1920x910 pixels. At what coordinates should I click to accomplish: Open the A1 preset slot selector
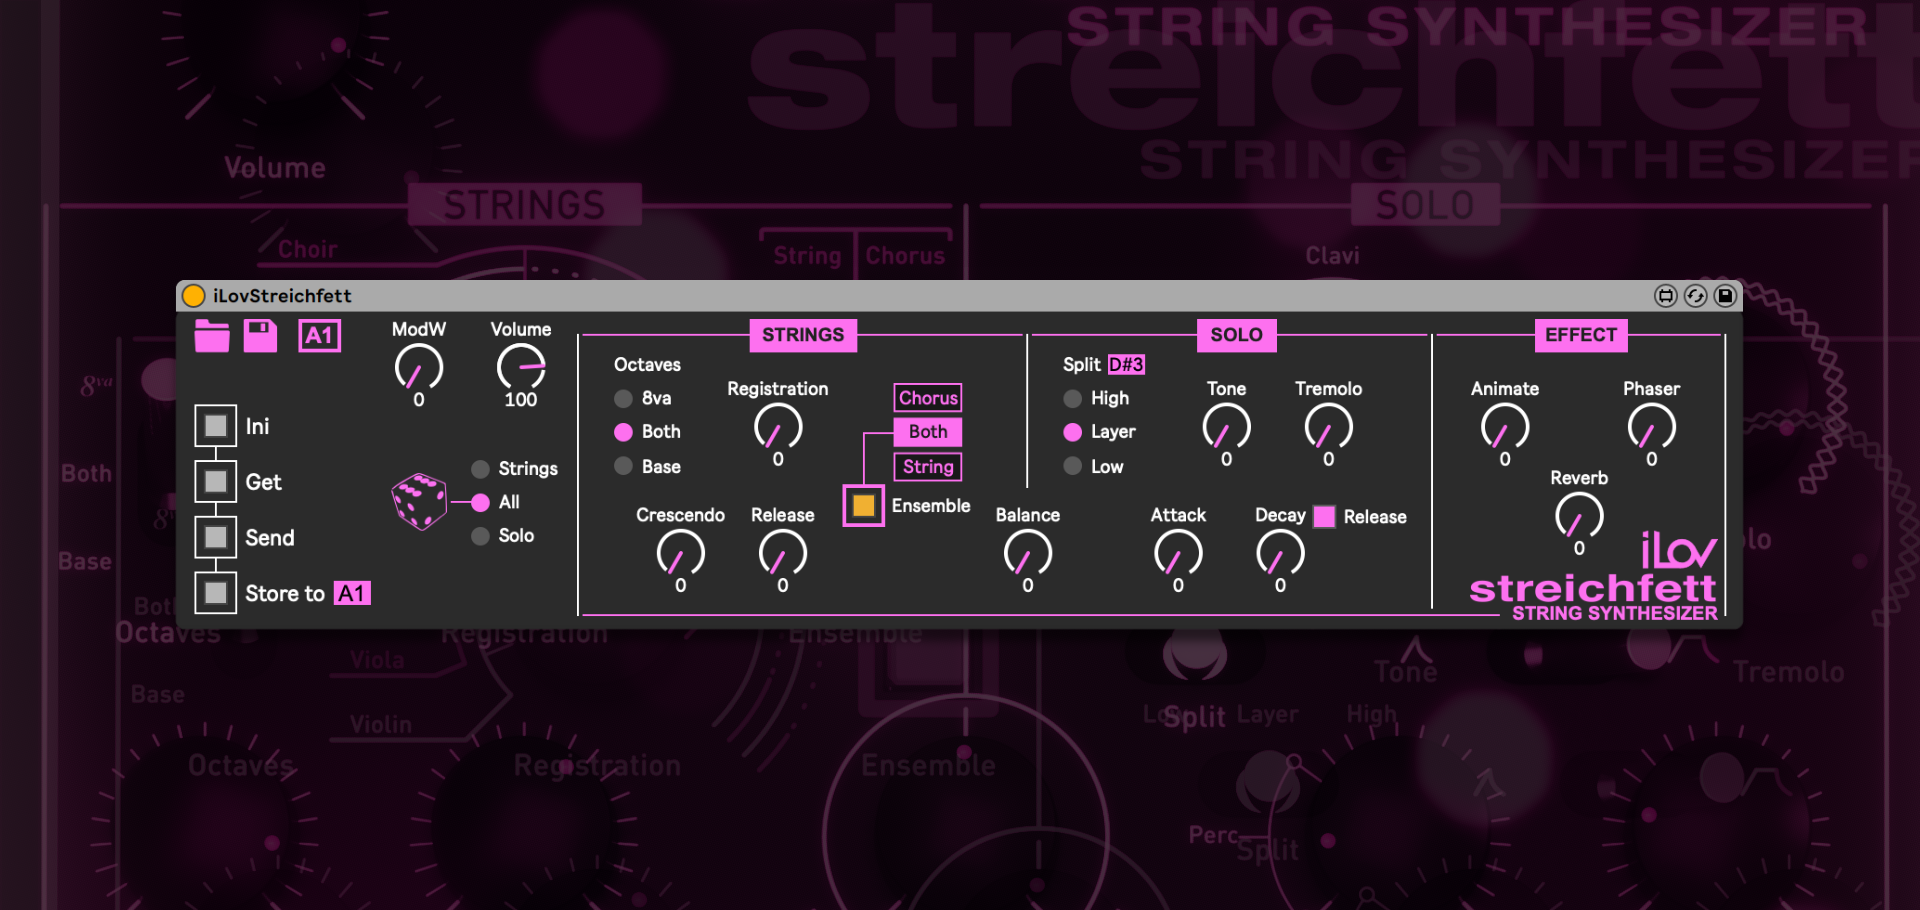tap(319, 336)
